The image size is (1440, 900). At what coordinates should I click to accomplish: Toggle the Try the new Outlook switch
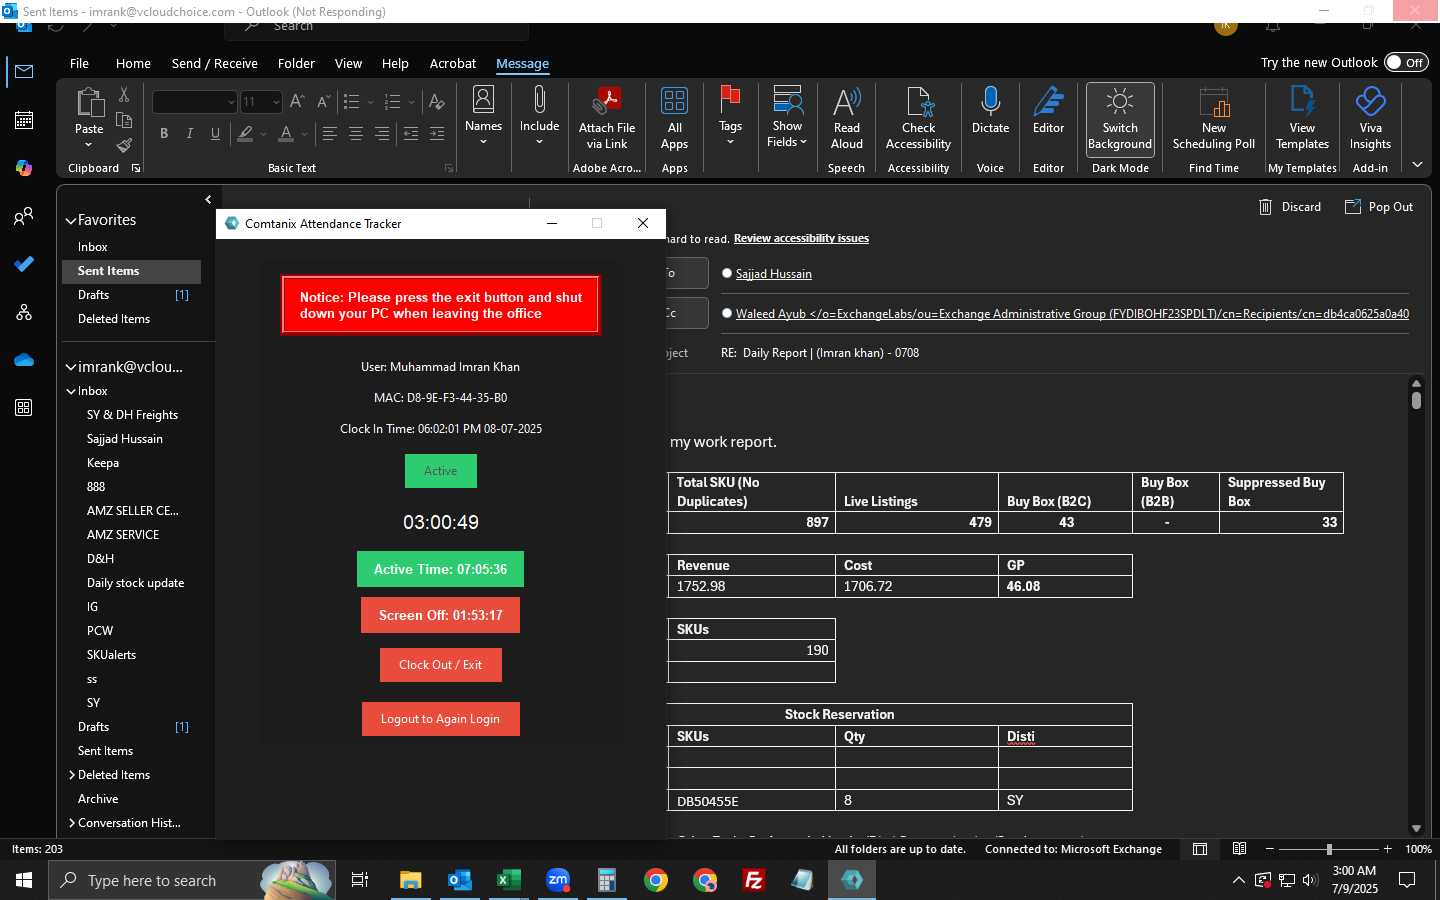[x=1406, y=62]
